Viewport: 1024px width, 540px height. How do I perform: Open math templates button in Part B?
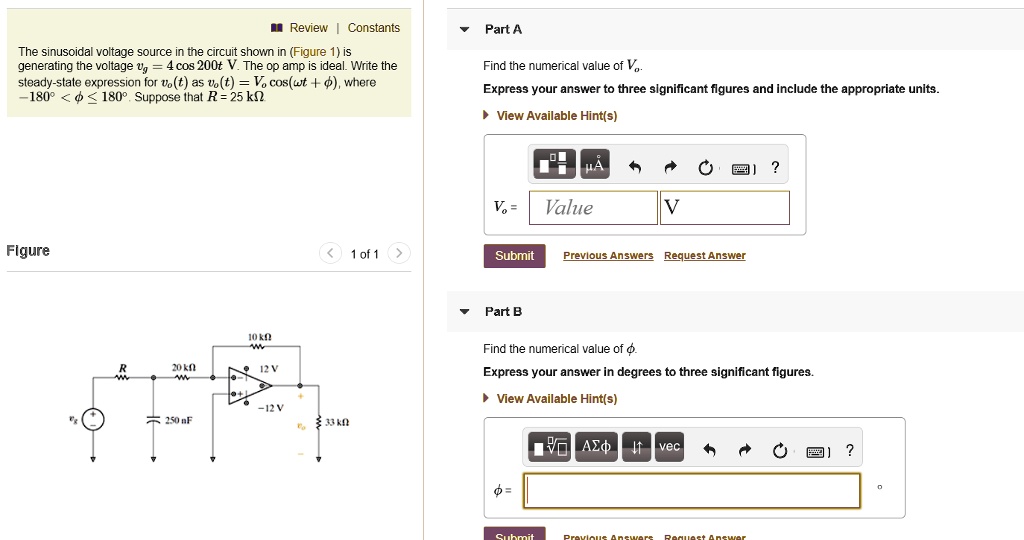[549, 447]
